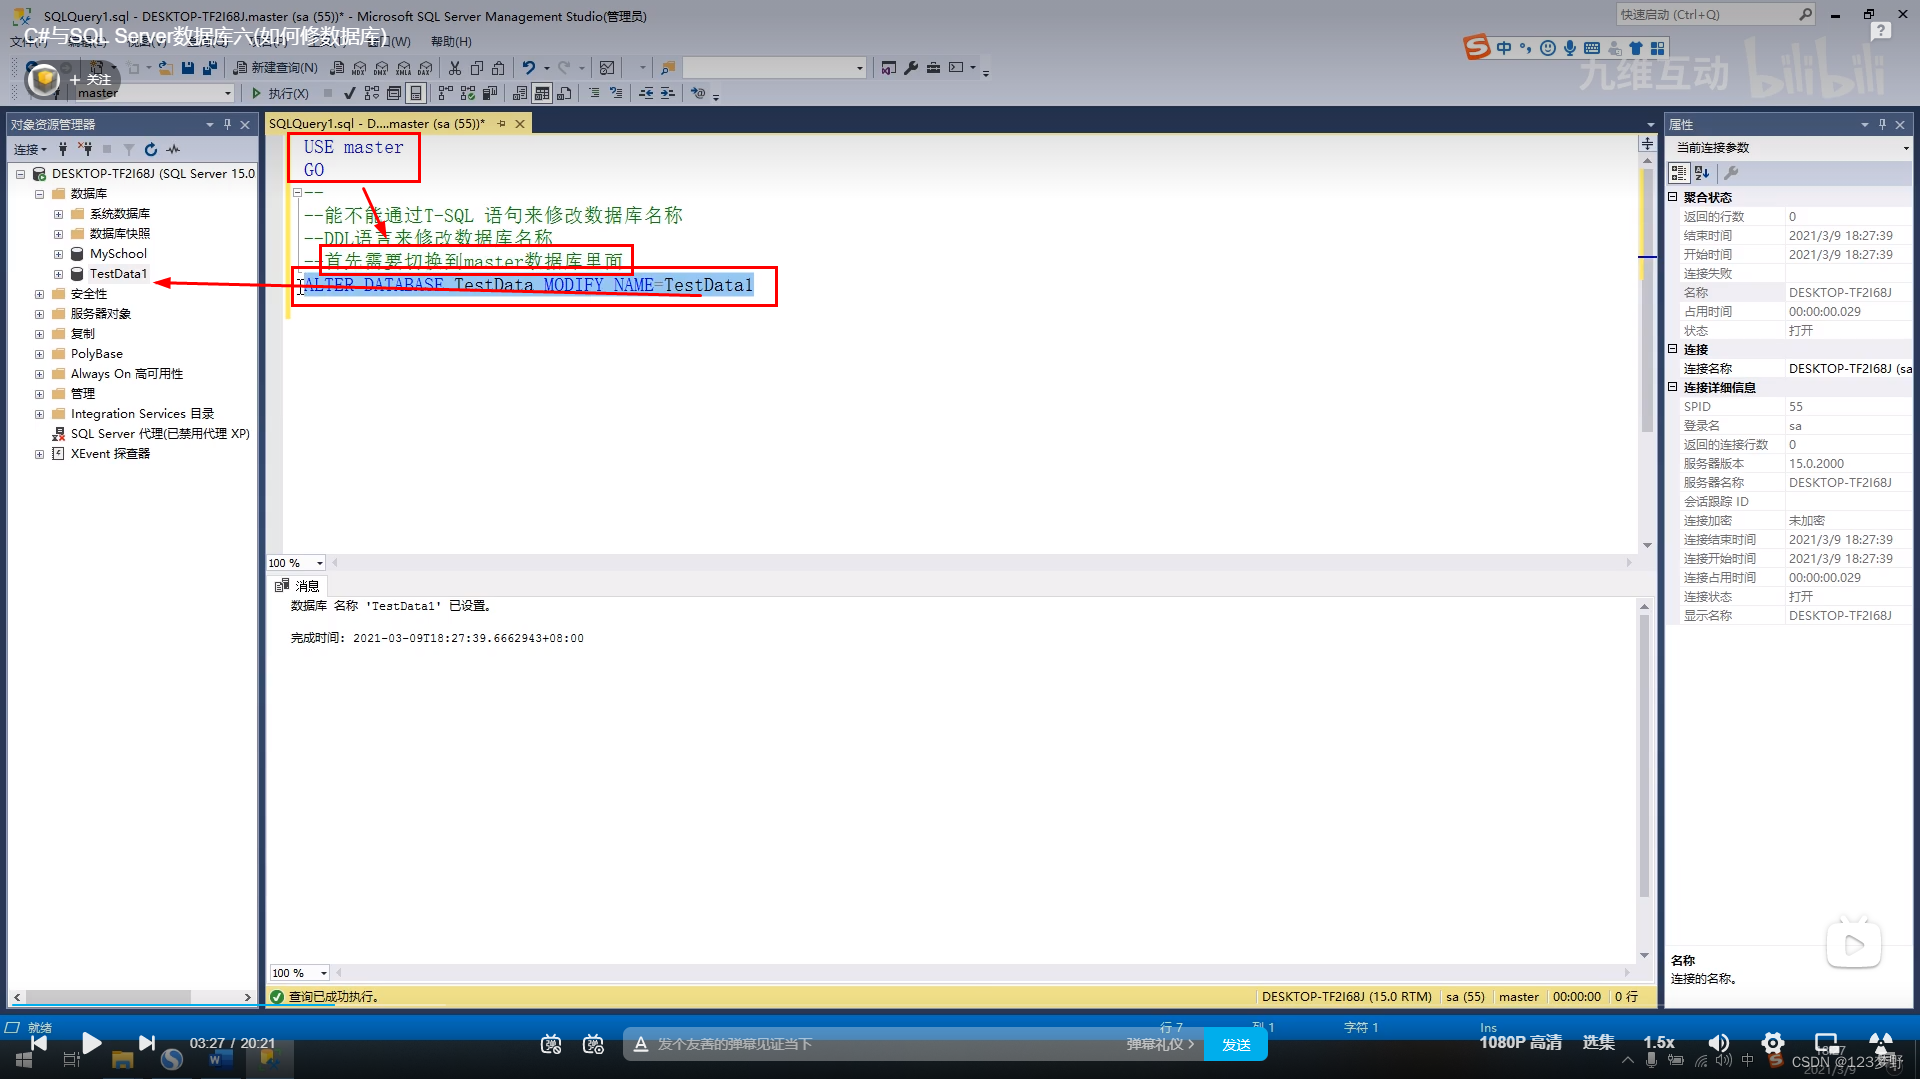Viewport: 1920px width, 1079px height.
Task: Click Refresh in Object Explorer toolbar
Action: click(x=151, y=149)
